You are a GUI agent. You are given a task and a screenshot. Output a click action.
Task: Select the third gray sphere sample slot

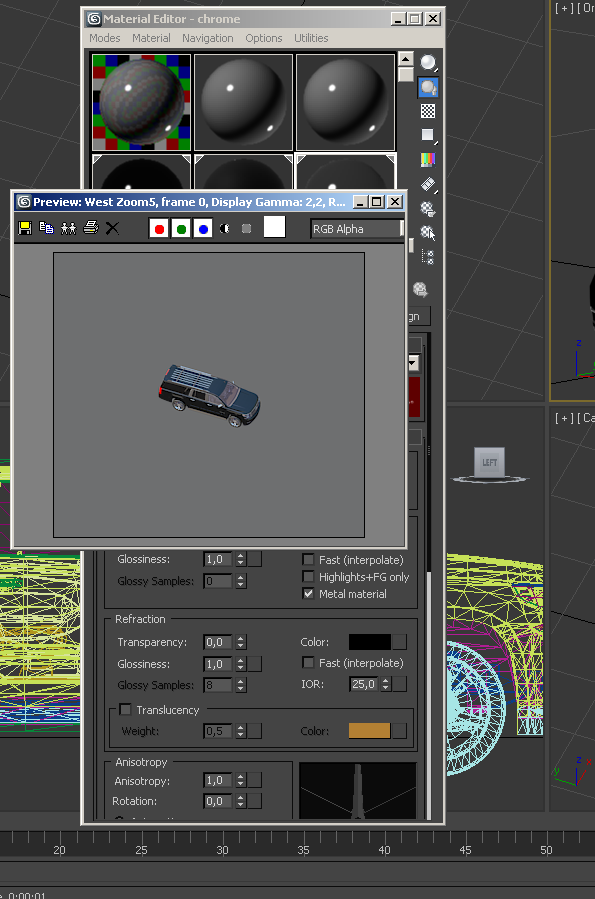[x=346, y=102]
